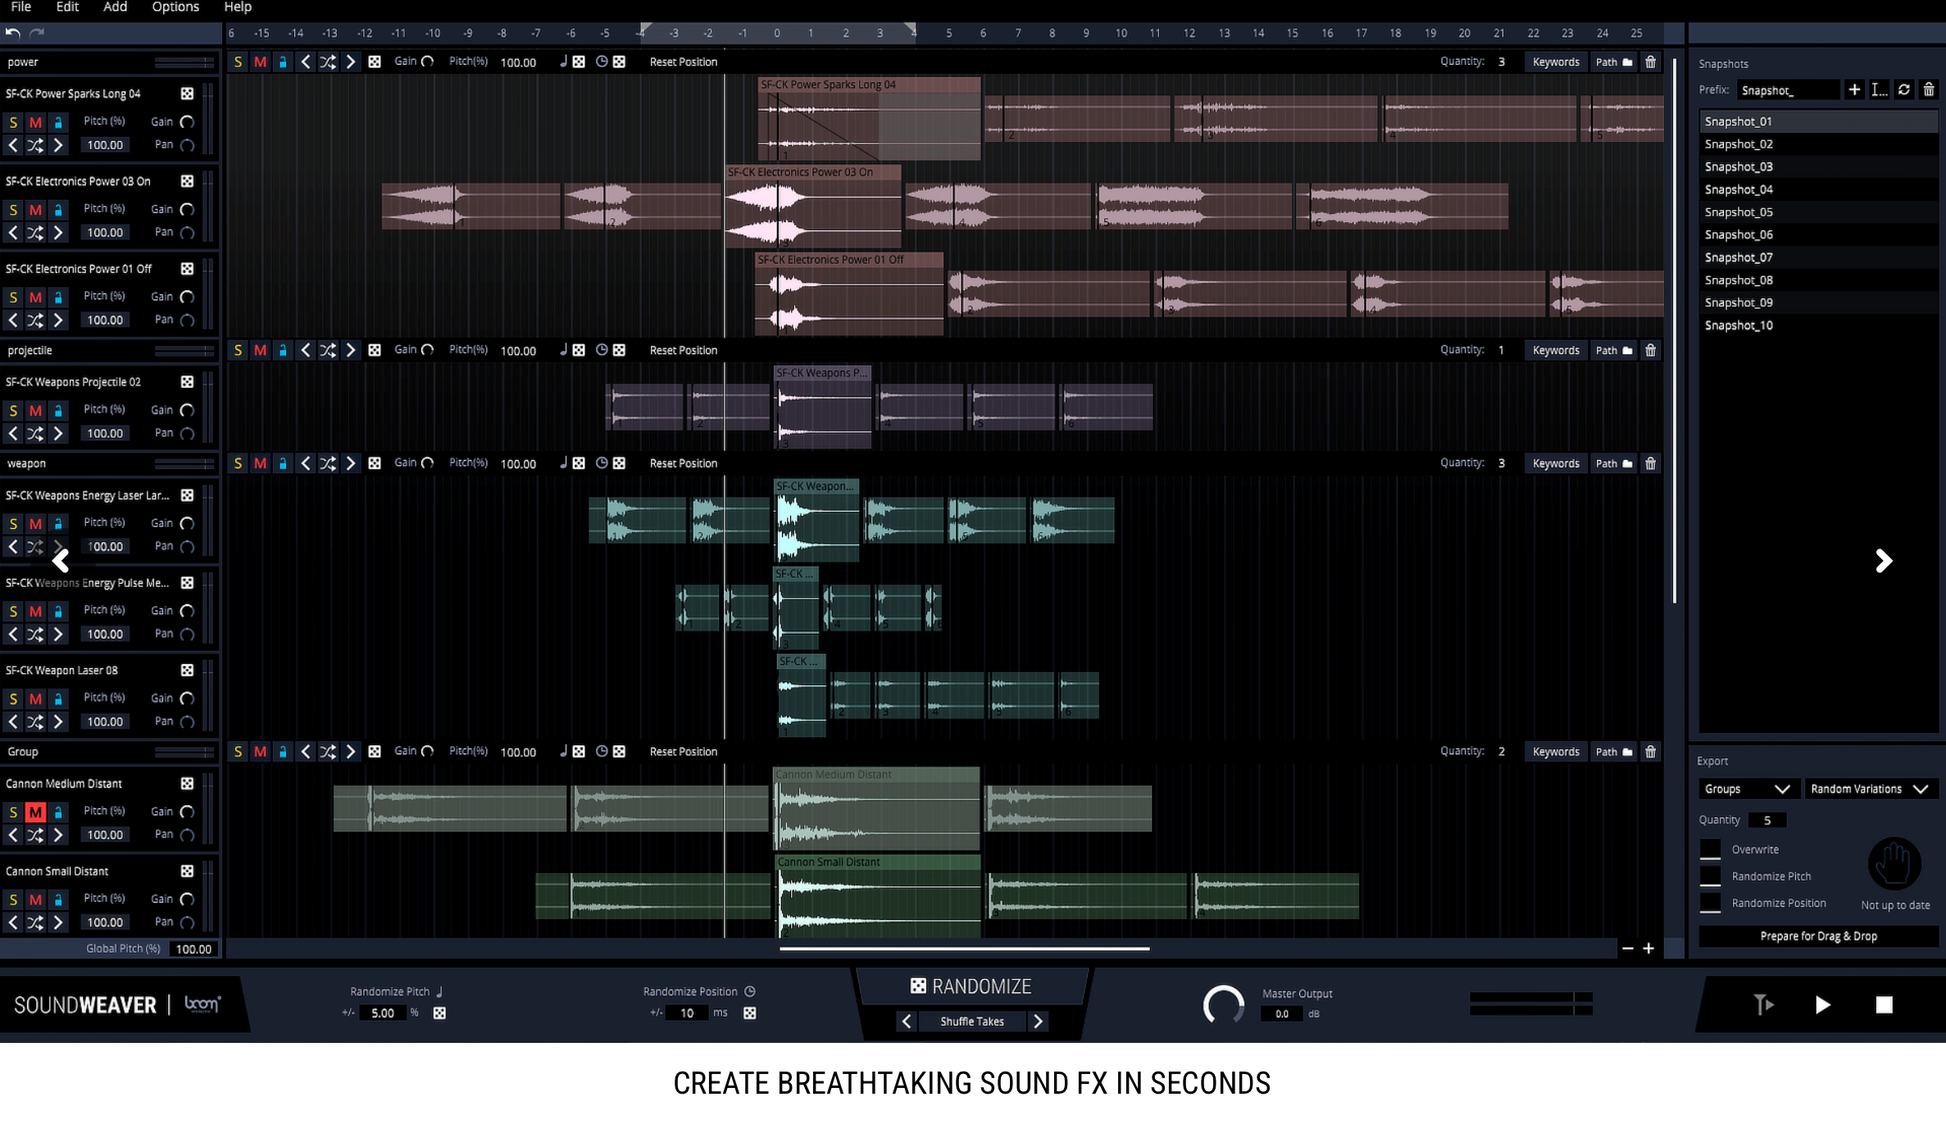The image size is (1946, 1138).
Task: Zoom in timeline with plus icon
Action: [x=1648, y=948]
